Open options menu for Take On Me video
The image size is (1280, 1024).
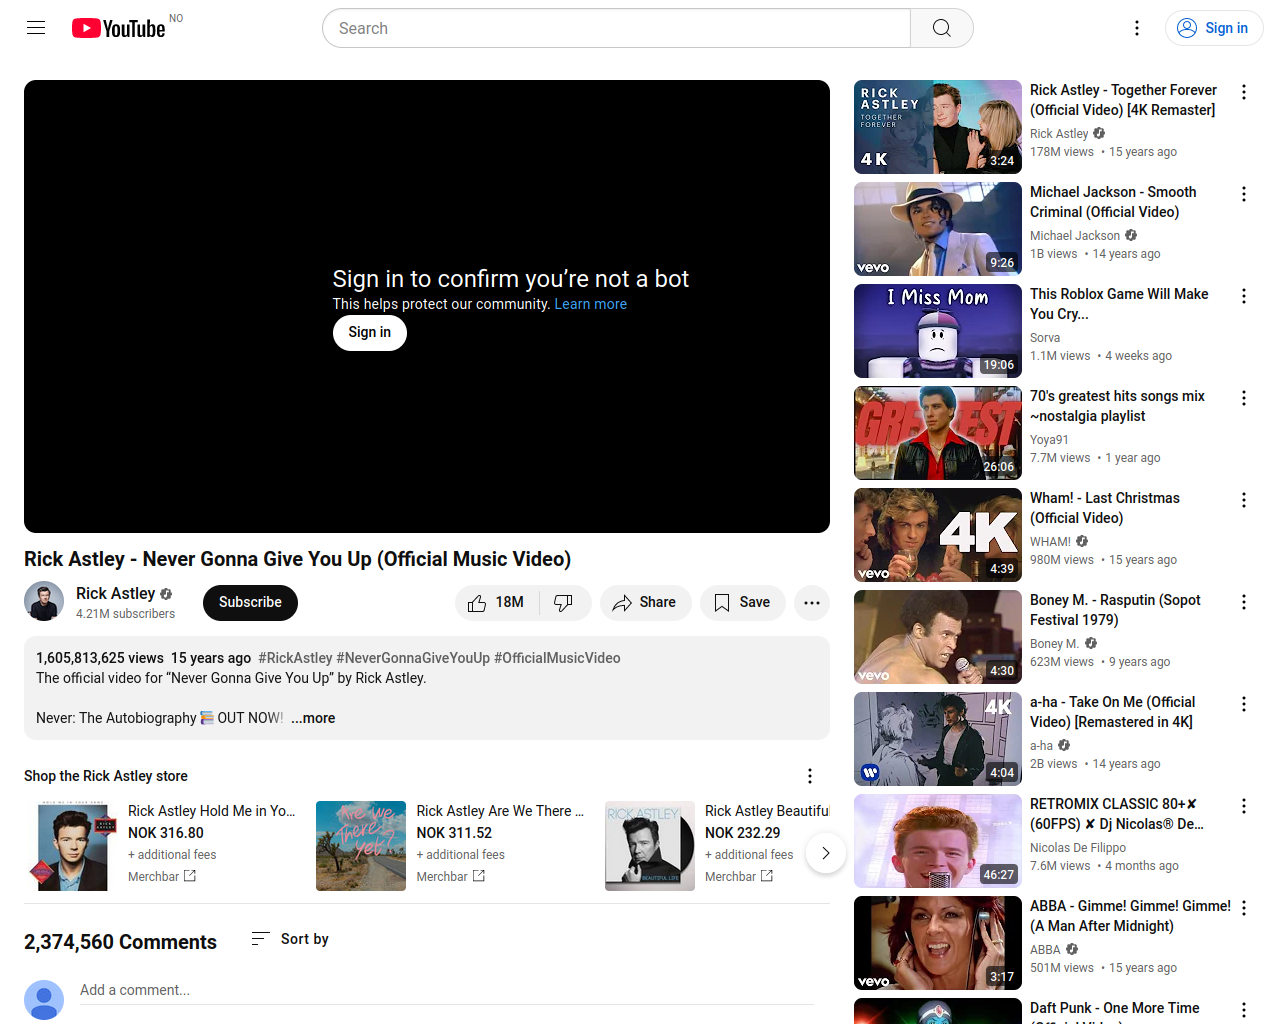[x=1244, y=704]
